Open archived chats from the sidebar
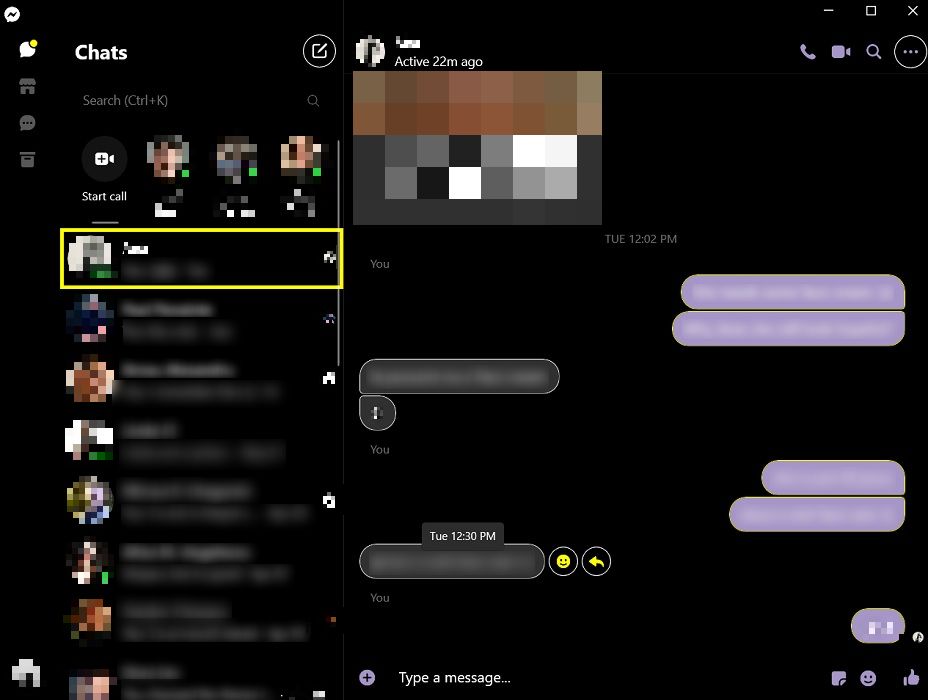928x700 pixels. point(27,159)
